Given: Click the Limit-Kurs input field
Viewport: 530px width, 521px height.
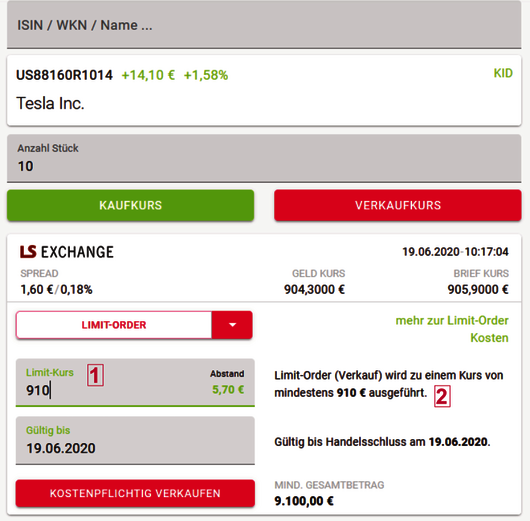Looking at the screenshot, I should (x=135, y=382).
